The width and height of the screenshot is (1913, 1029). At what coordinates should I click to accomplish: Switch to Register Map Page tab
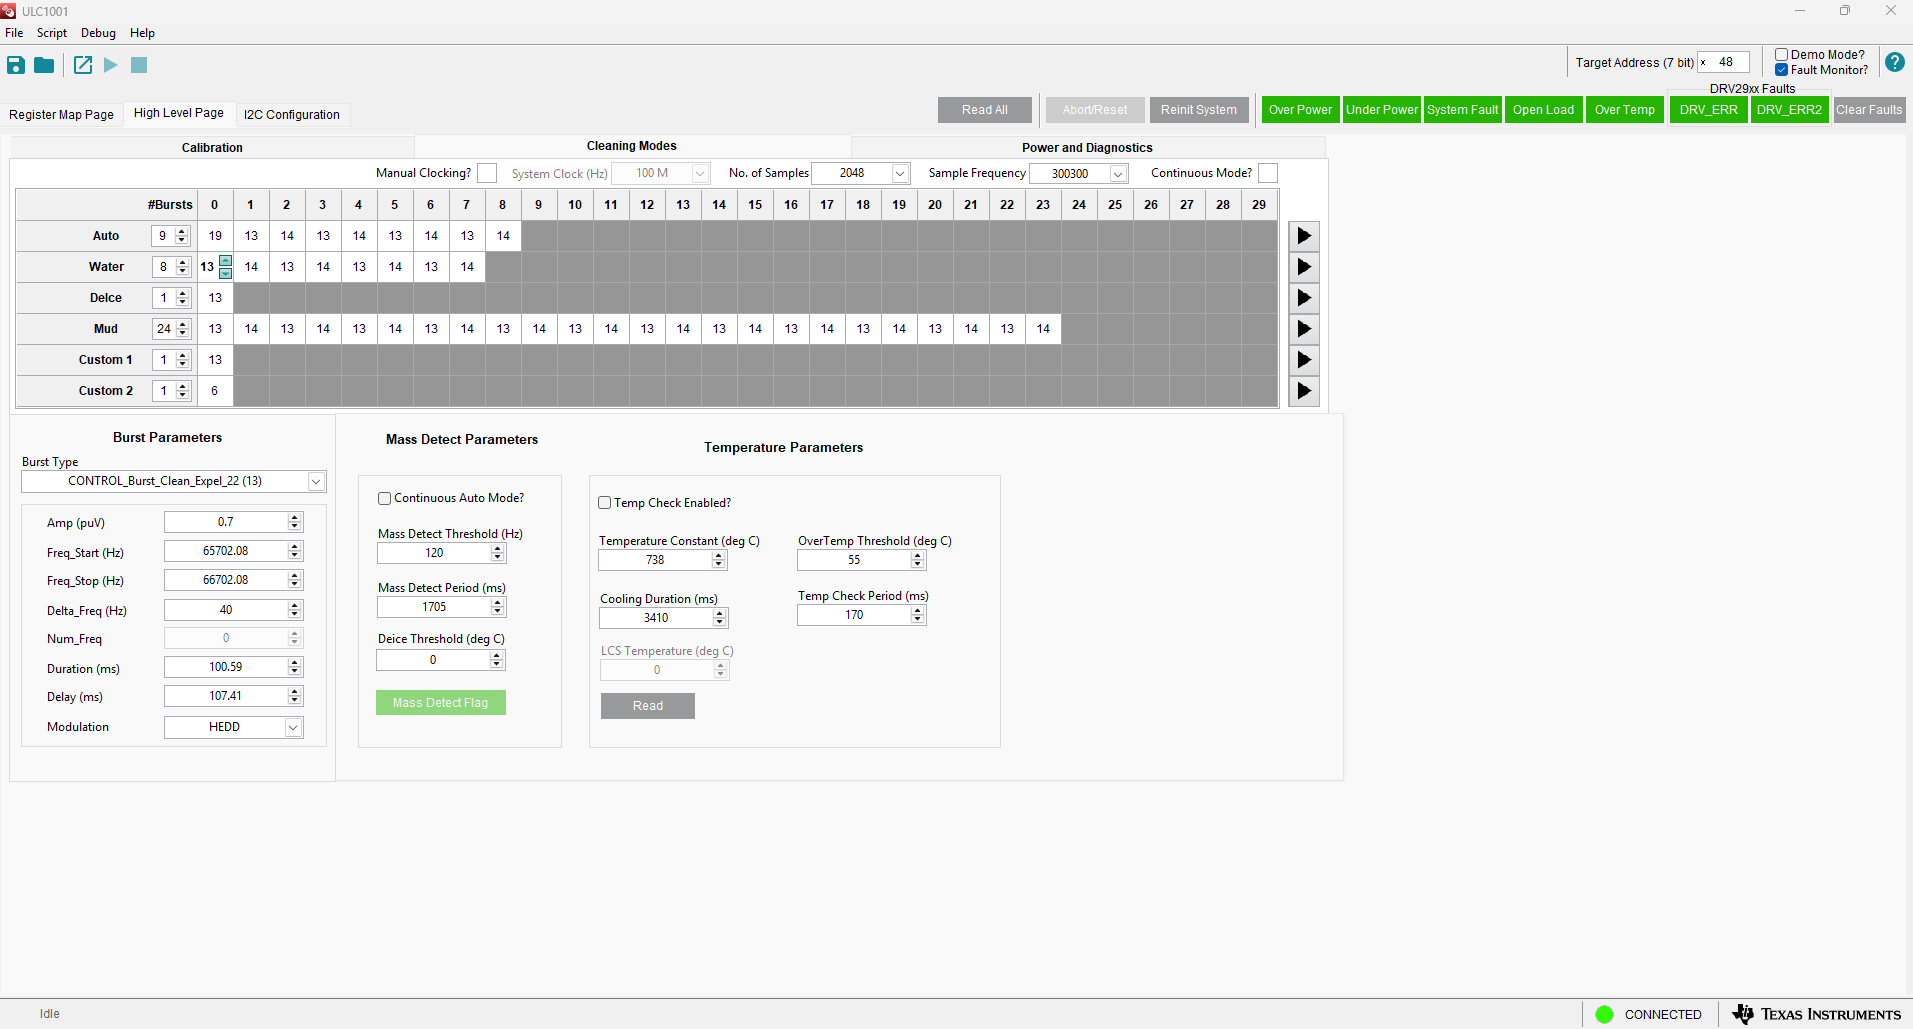point(62,115)
